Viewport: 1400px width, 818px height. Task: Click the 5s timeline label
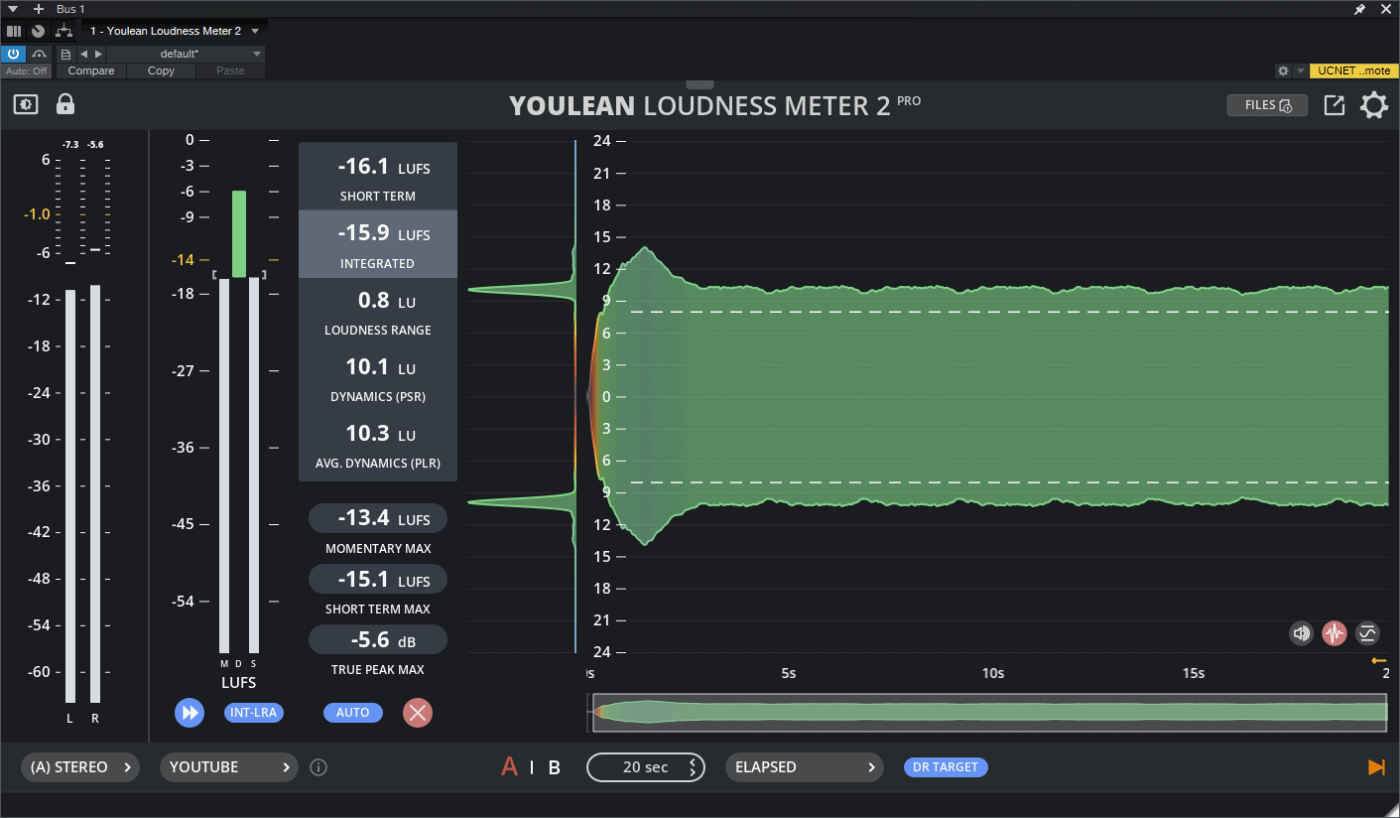click(x=789, y=673)
